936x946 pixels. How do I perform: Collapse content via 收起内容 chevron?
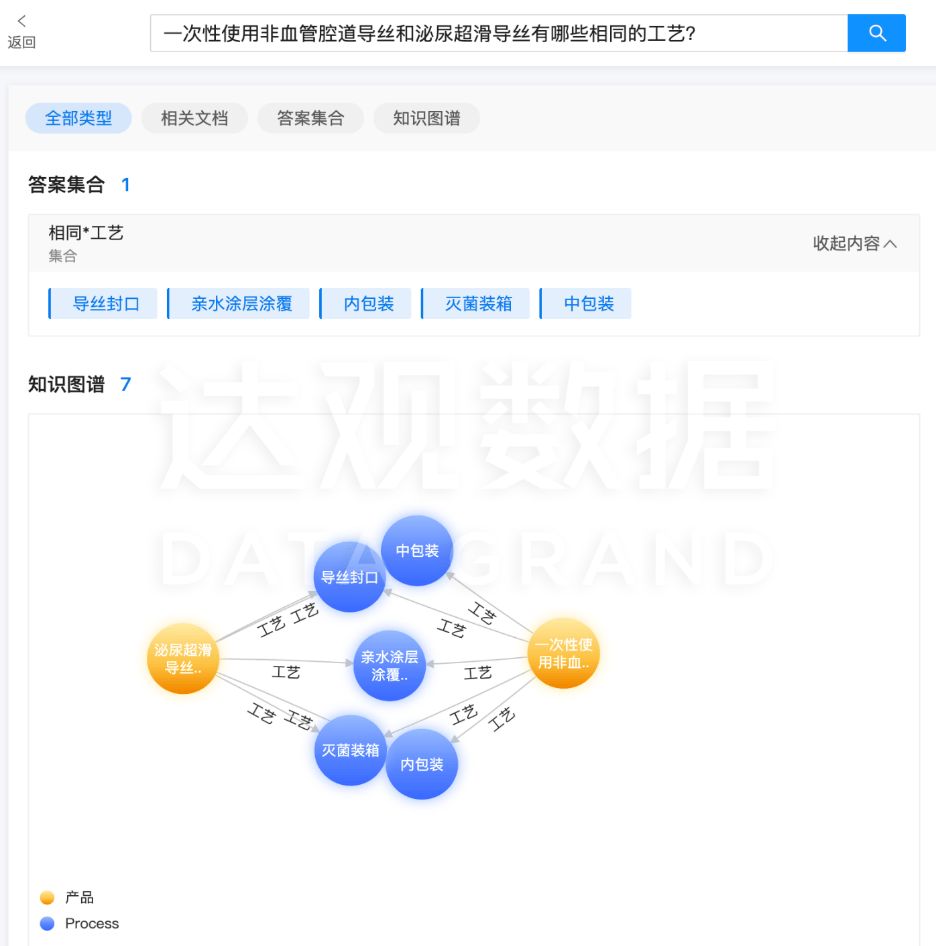(x=855, y=243)
